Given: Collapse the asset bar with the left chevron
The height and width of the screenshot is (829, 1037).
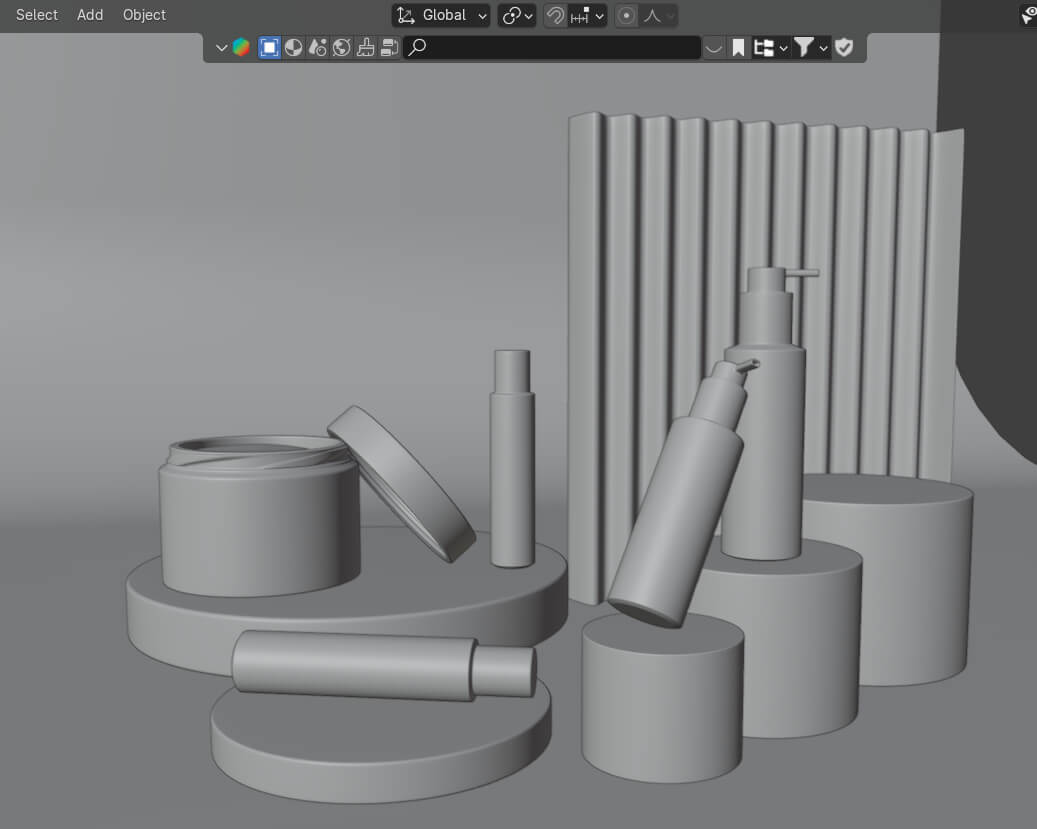Looking at the screenshot, I should coord(222,48).
